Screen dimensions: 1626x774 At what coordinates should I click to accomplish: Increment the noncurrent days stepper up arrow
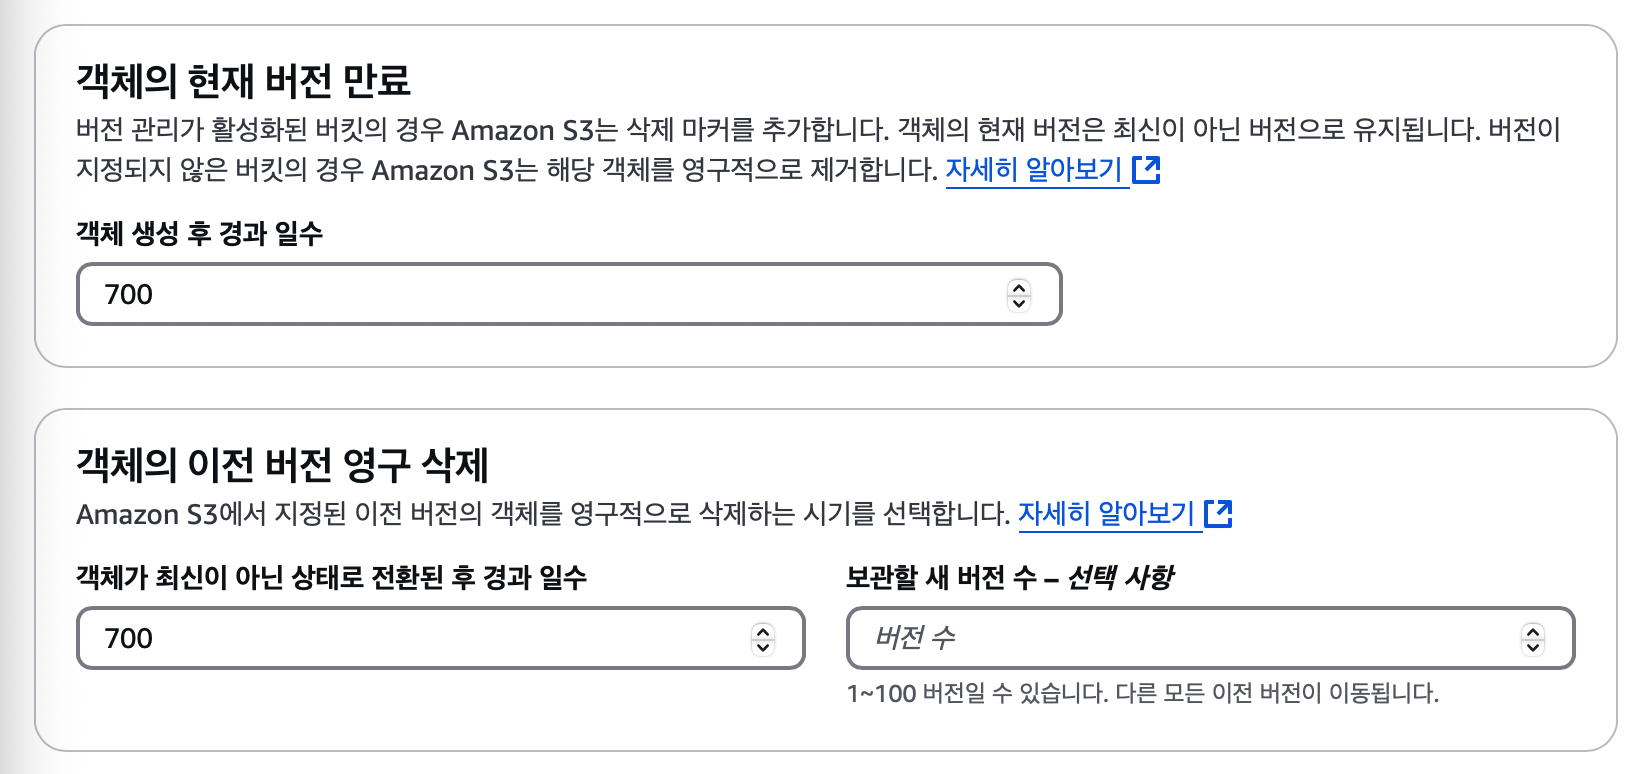(763, 632)
